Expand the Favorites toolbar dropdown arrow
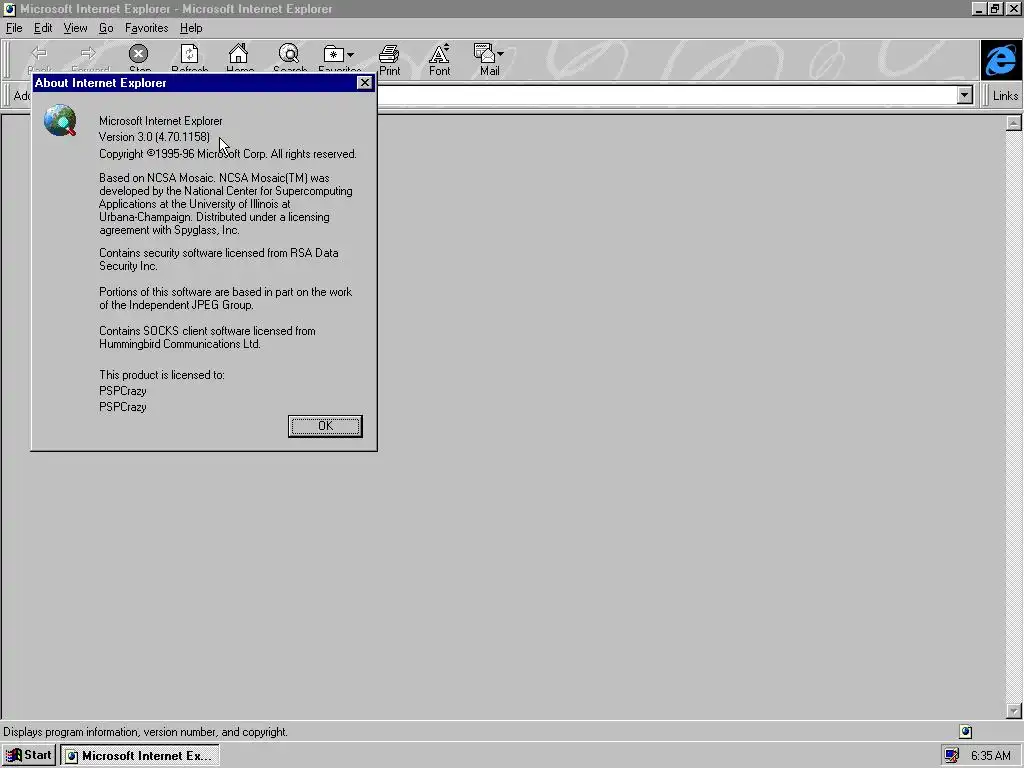 tap(351, 55)
